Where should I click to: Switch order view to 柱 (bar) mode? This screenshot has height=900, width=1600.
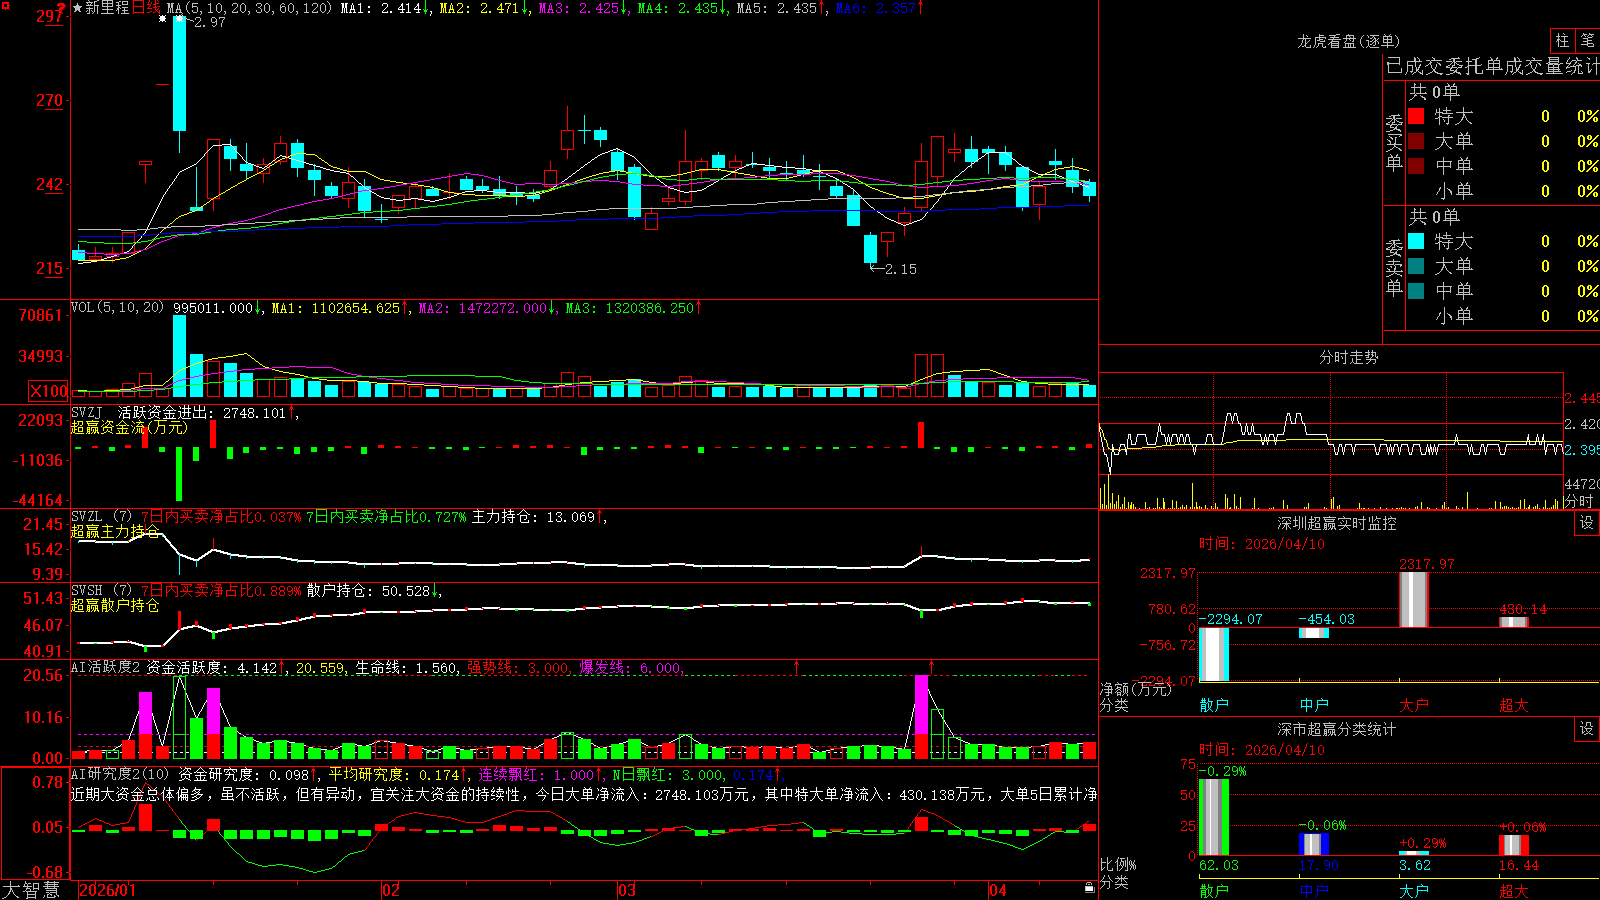tap(1562, 40)
